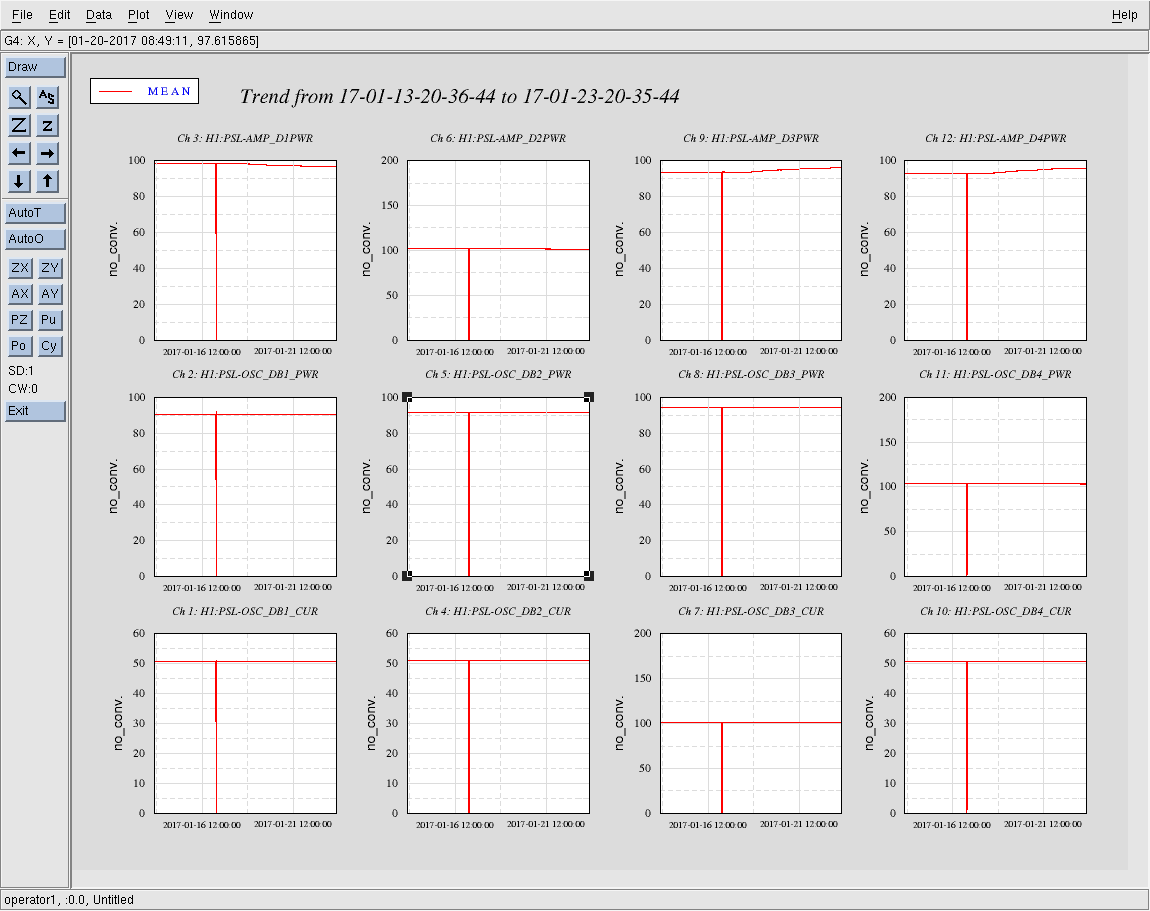1150x911 pixels.
Task: Click the Ch 11: H1:PSL-OSC_DB4_PWR title
Action: coord(995,375)
